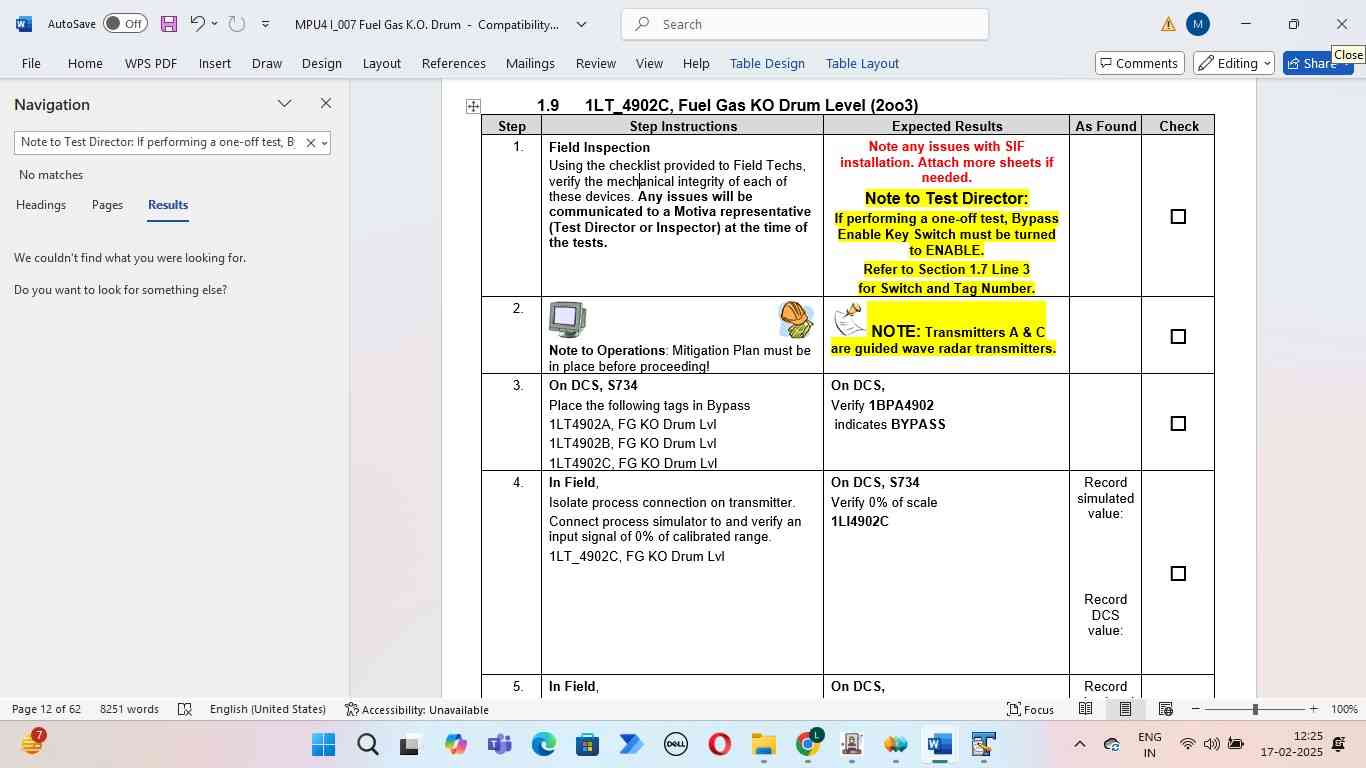Click the Redo arrow icon
1366x768 pixels.
[237, 24]
